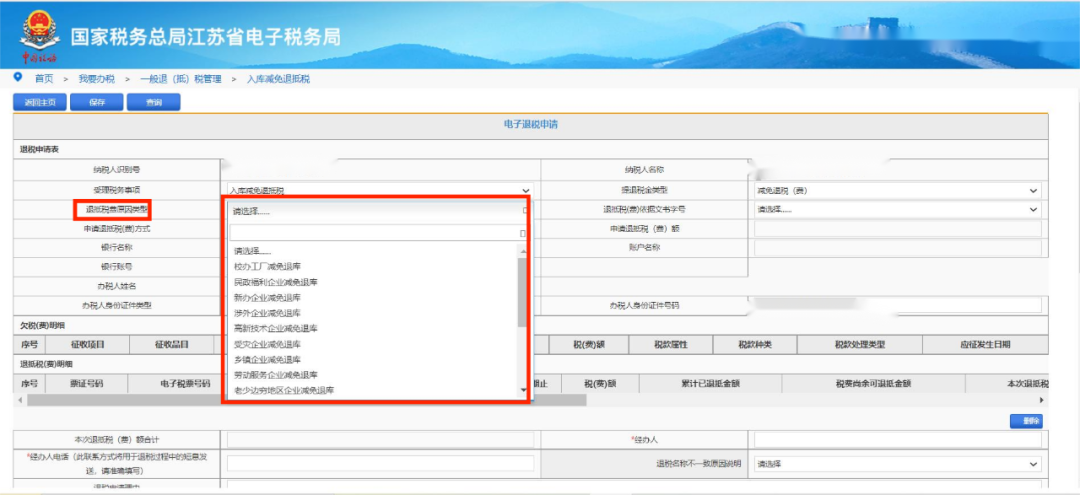Click the 征收品目 column header

pos(172,345)
